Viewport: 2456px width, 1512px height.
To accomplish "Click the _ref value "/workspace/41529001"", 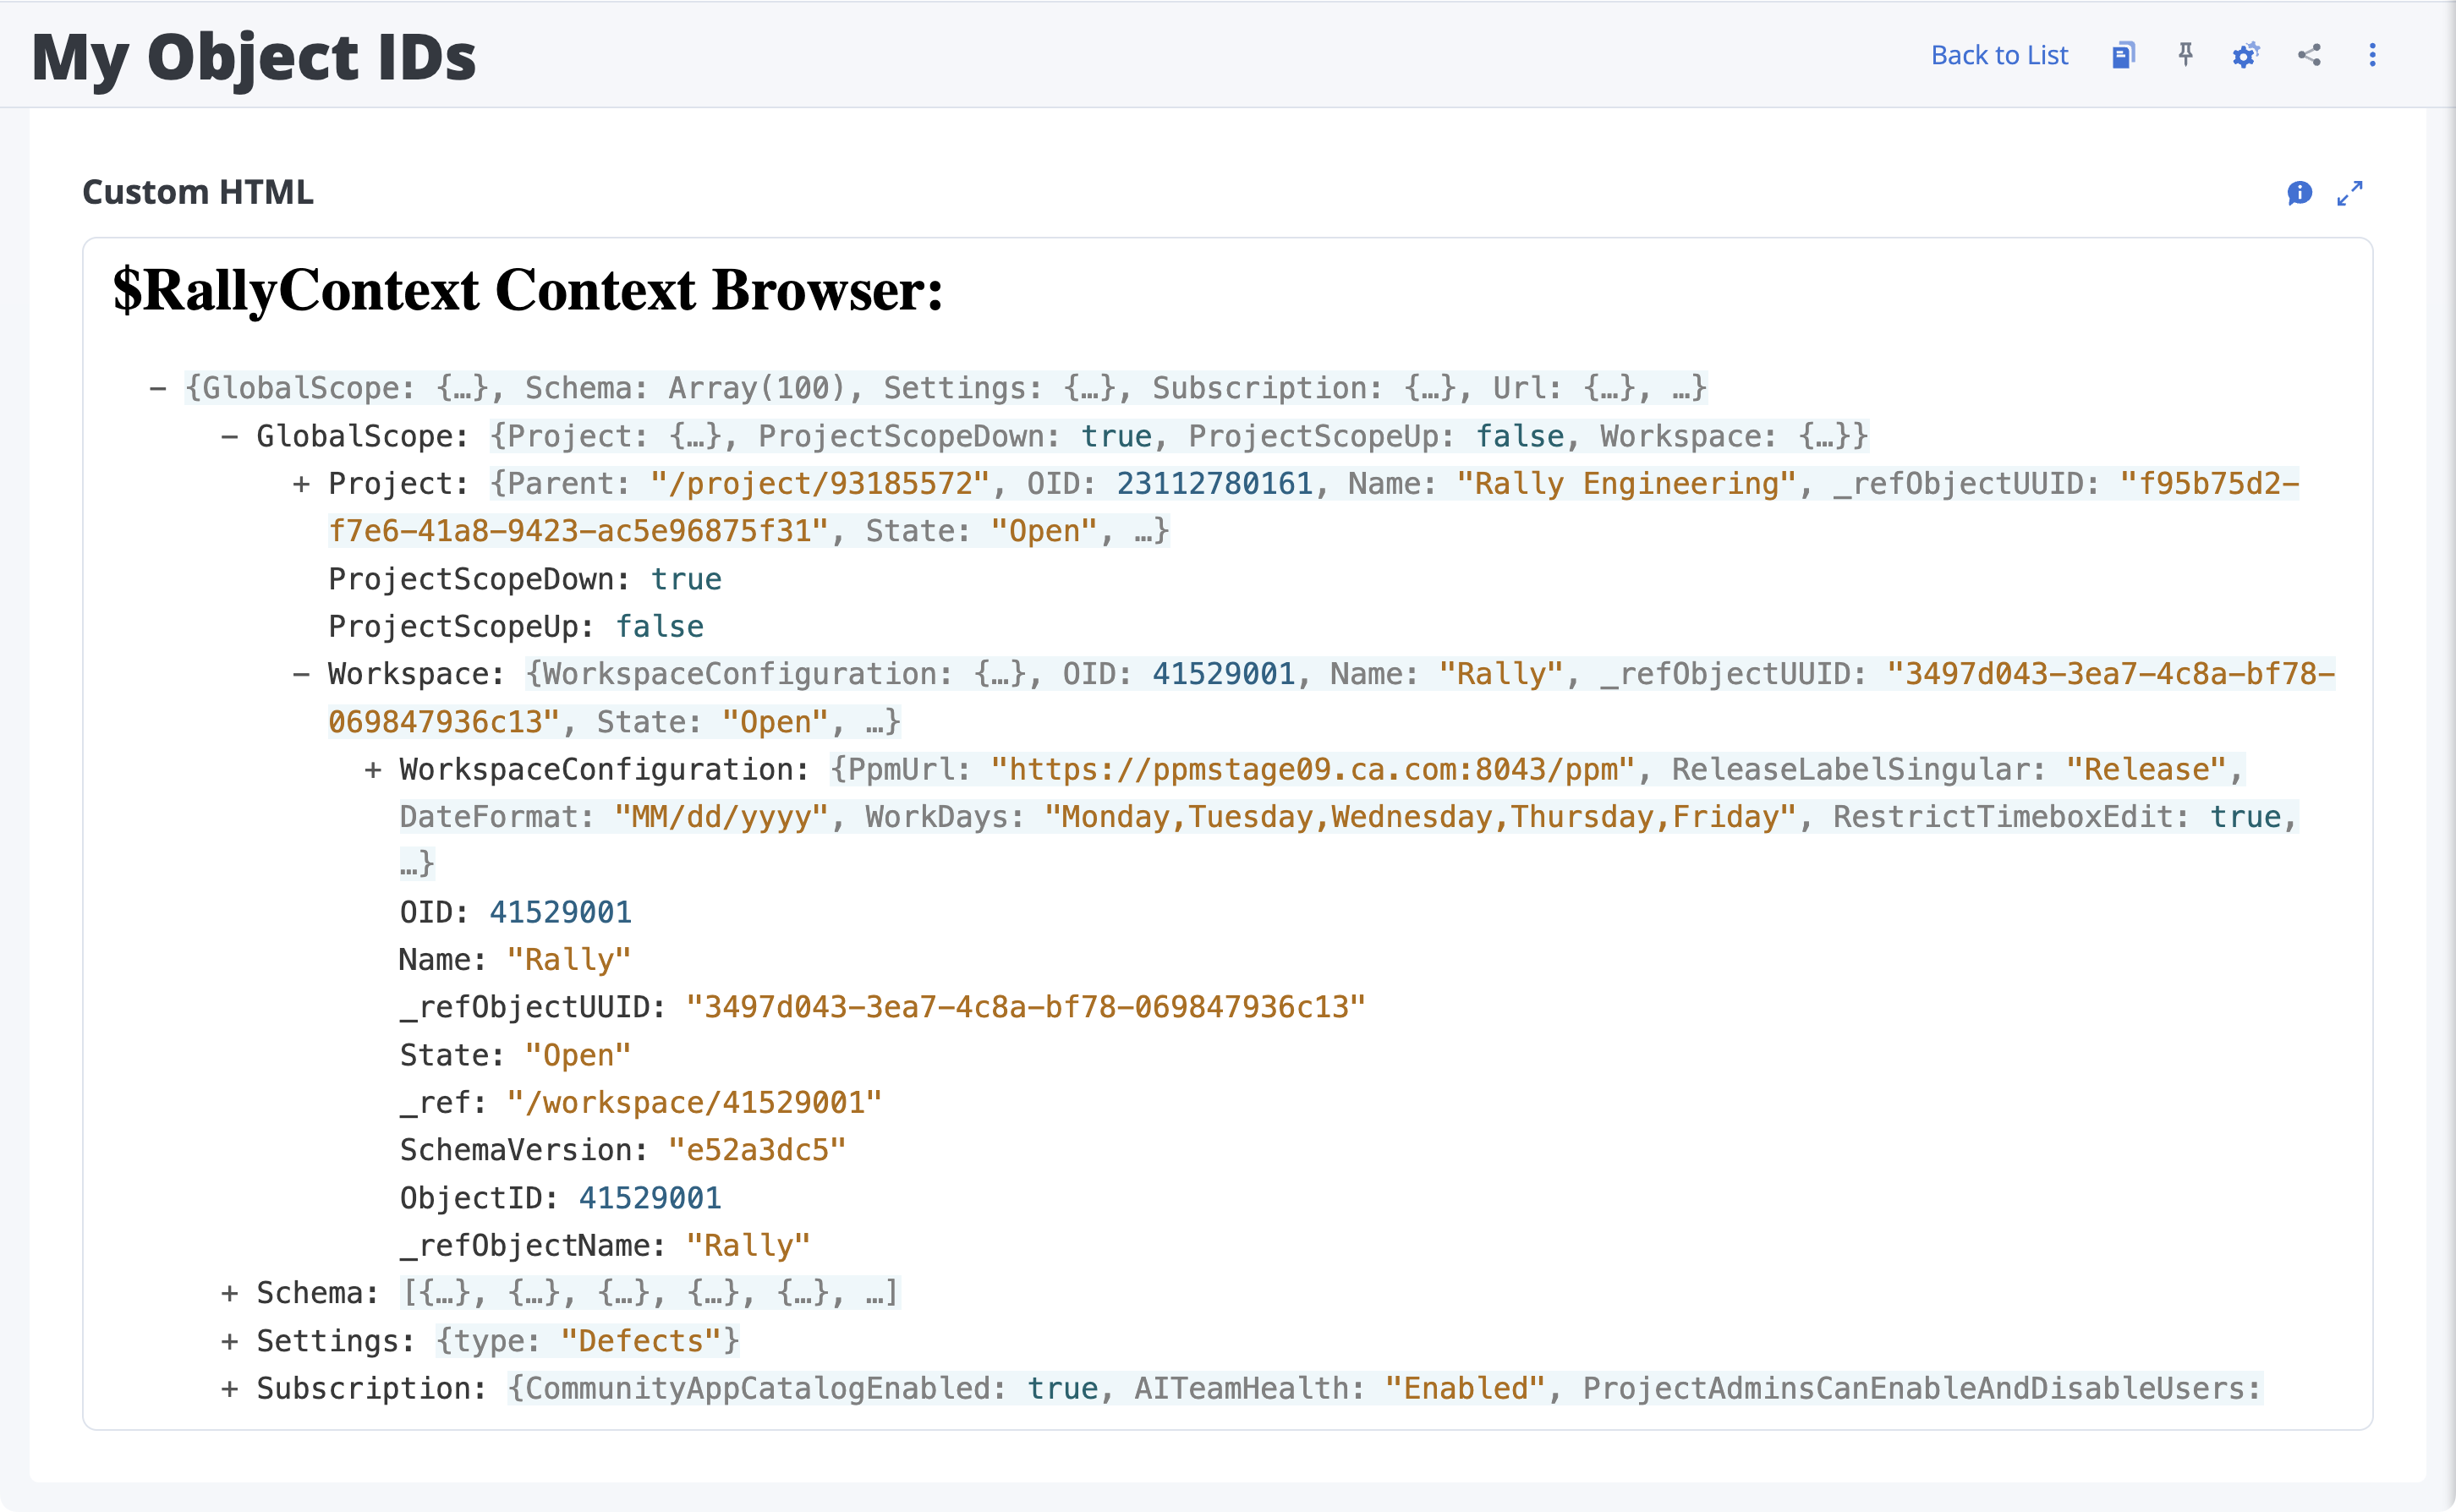I will [x=694, y=1103].
